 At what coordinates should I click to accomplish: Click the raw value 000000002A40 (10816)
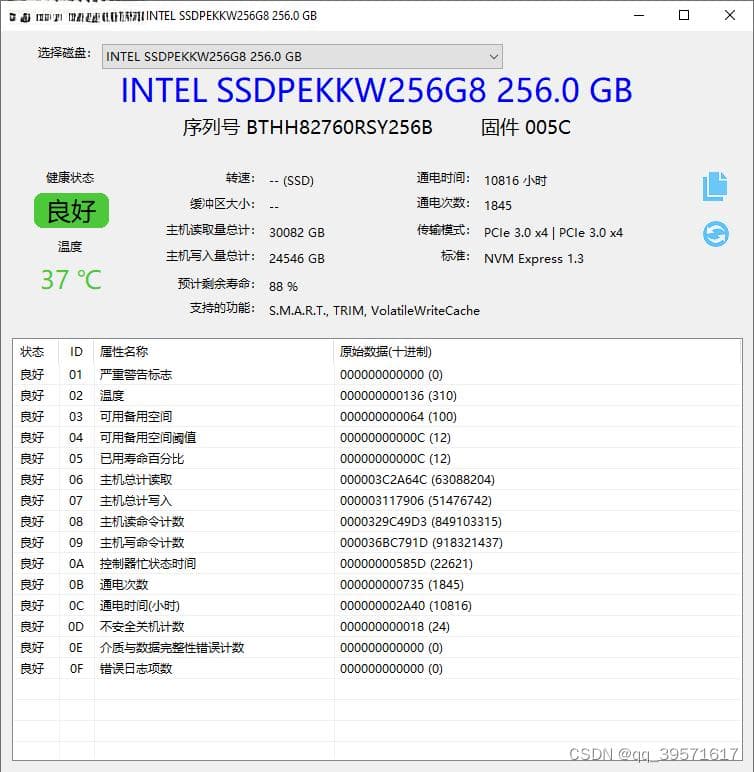pos(406,606)
